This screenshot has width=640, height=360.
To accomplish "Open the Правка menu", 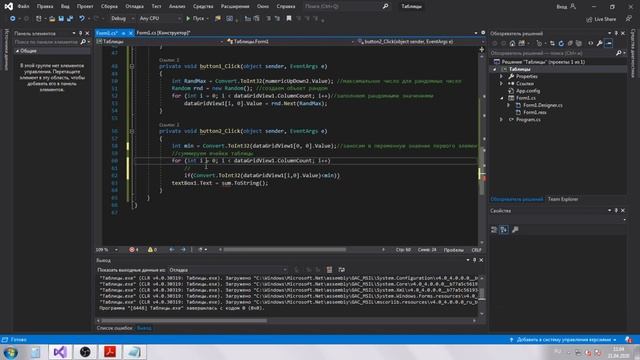I will 45,7.
